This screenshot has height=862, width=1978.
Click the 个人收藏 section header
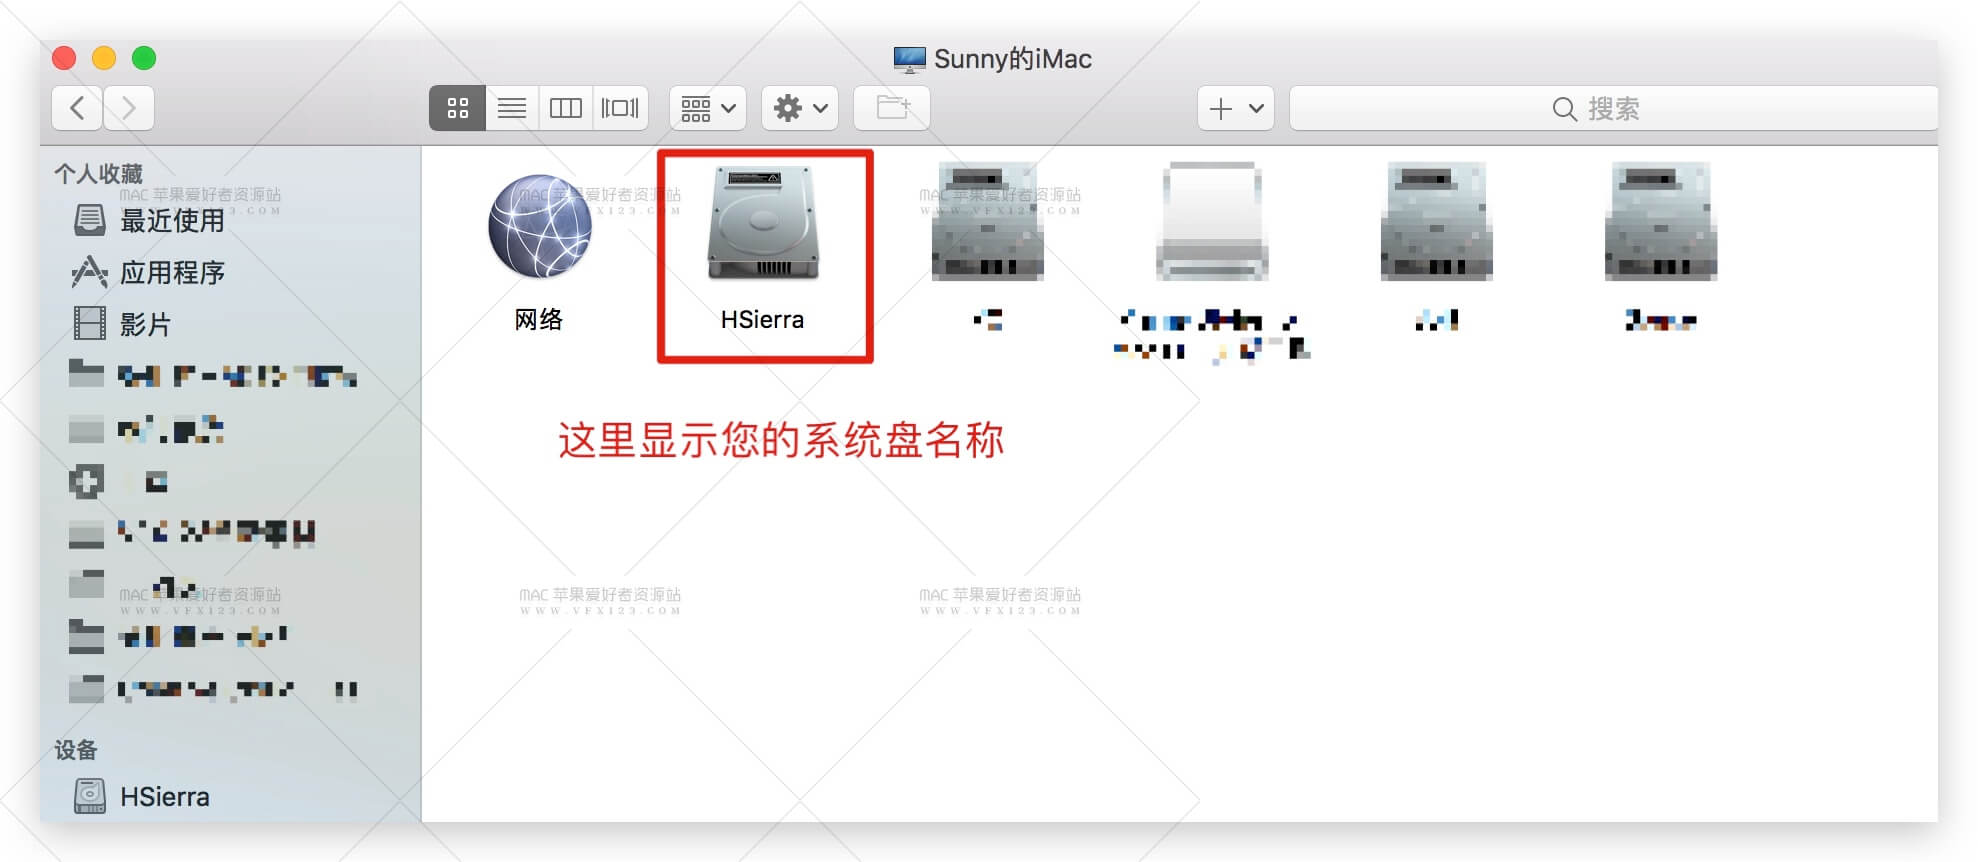coord(98,174)
